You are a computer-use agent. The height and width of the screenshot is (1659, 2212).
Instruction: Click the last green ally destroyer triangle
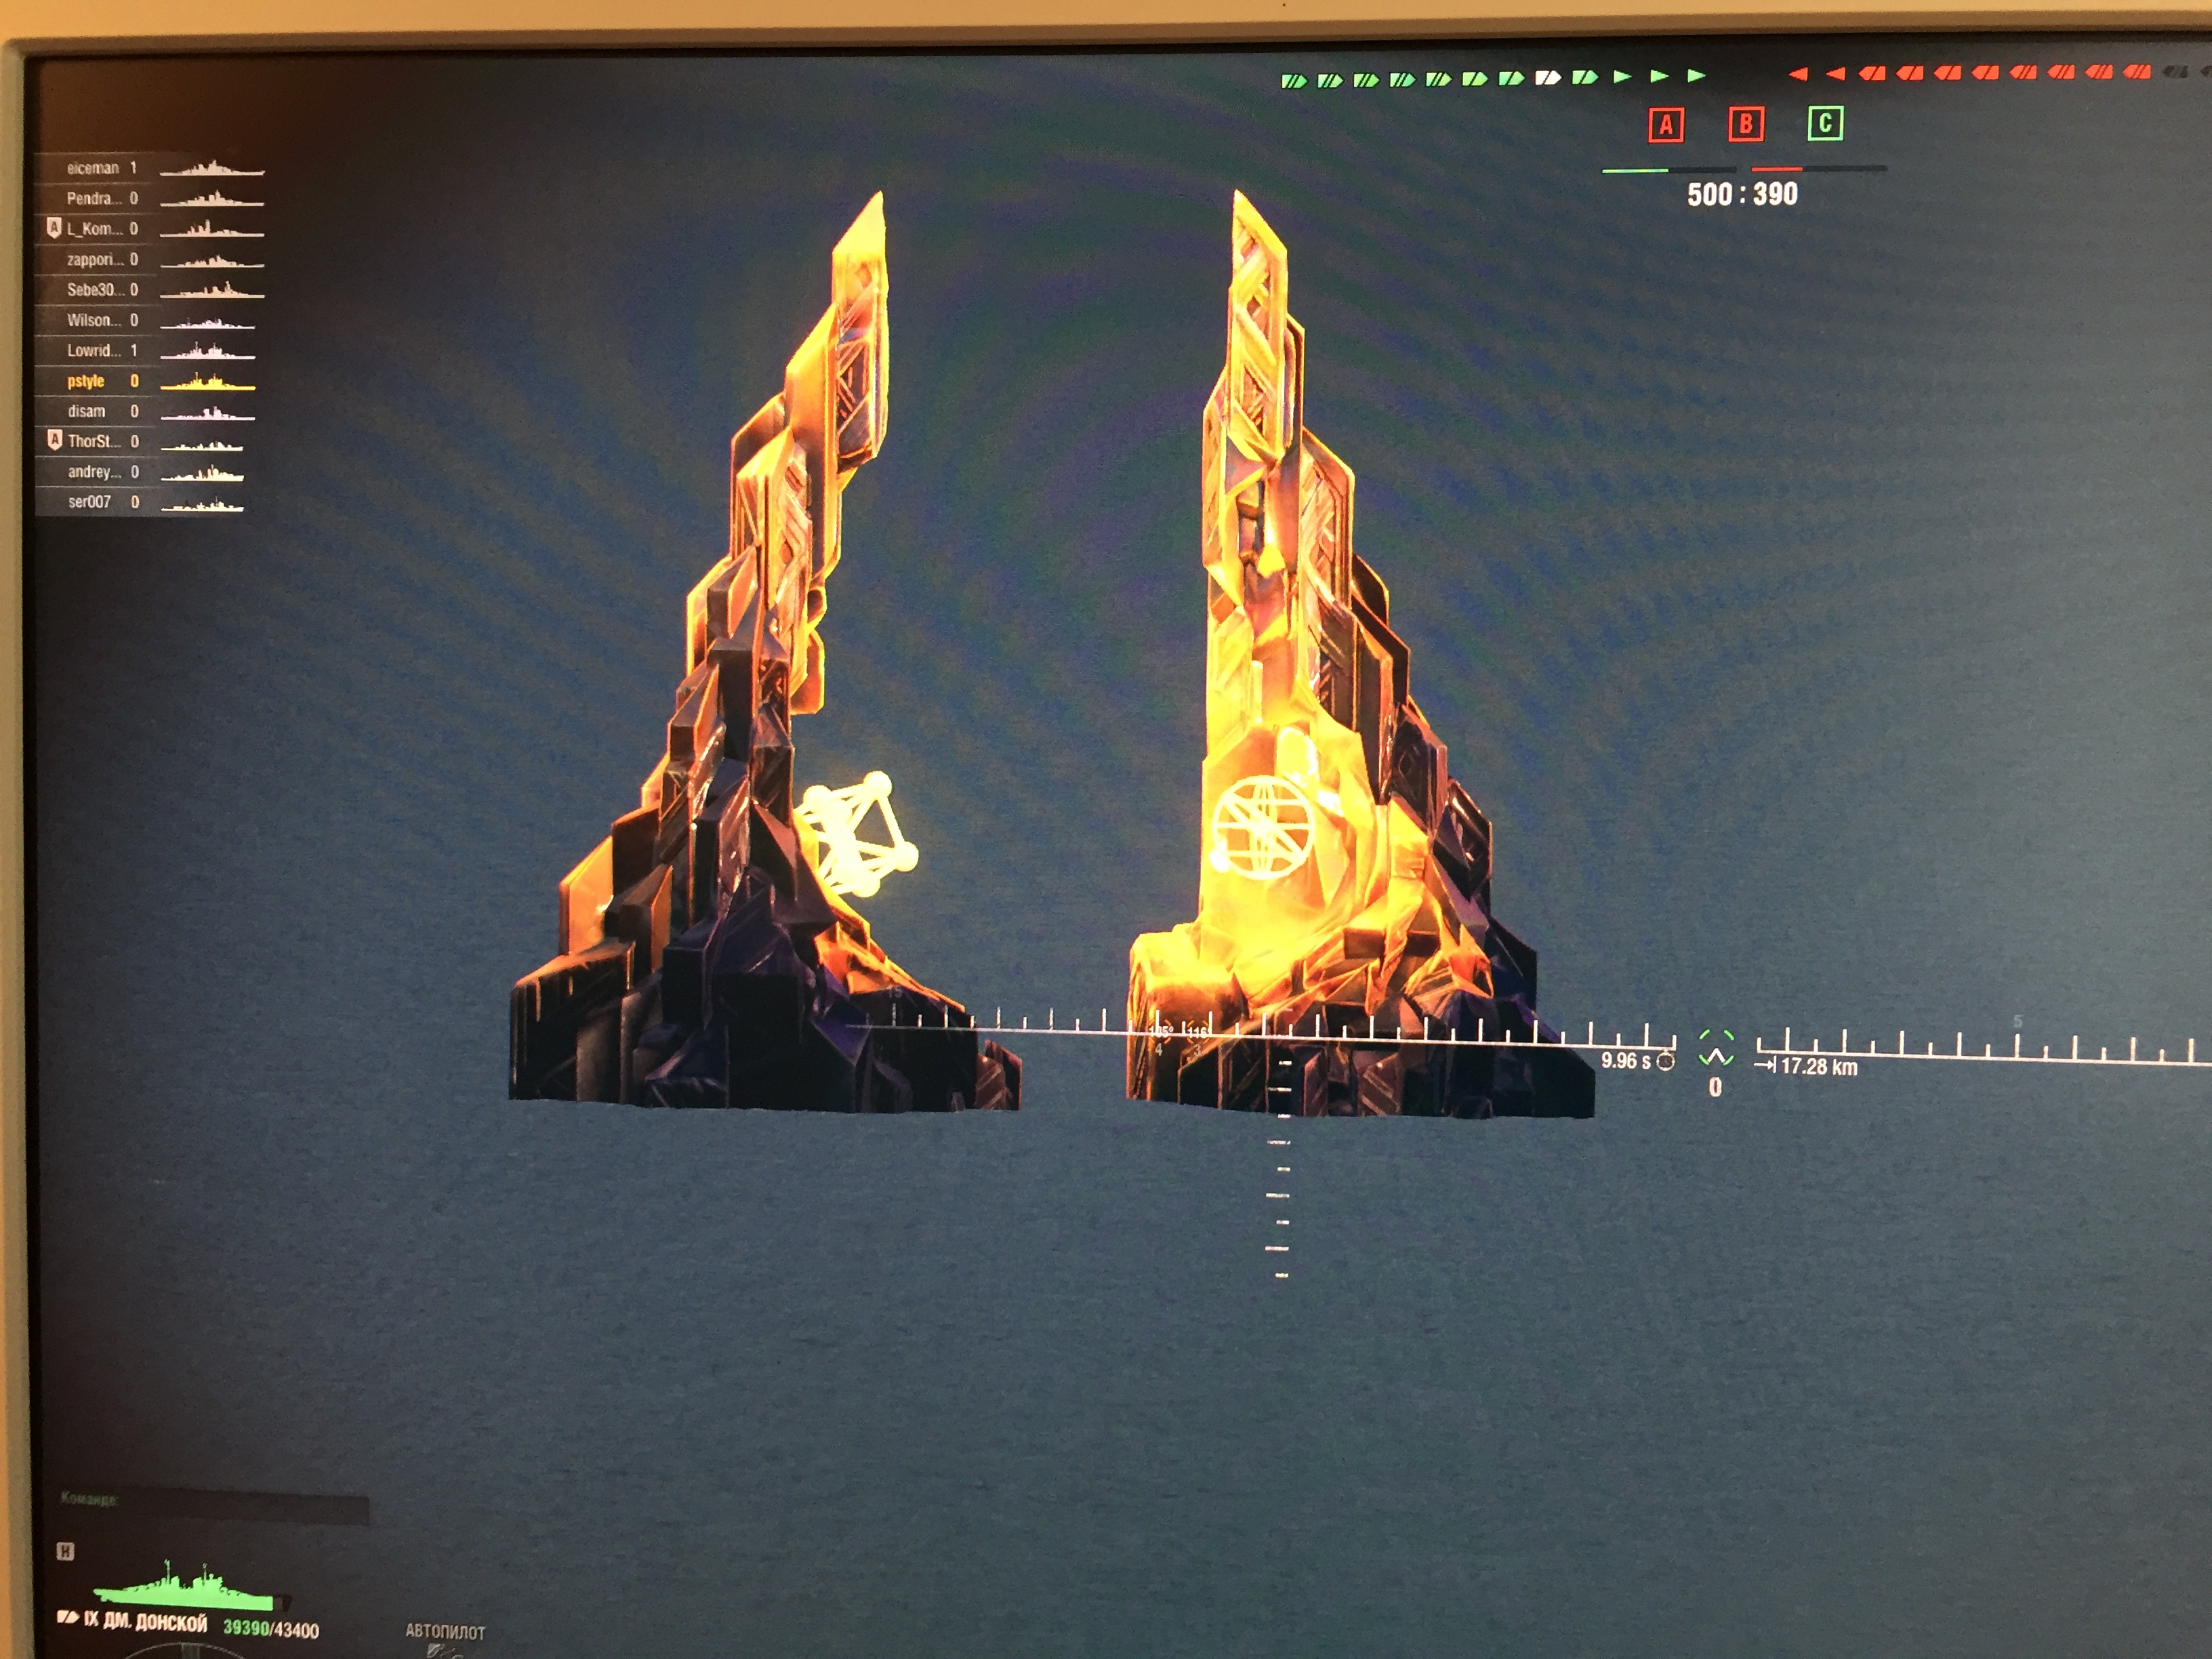click(1696, 76)
